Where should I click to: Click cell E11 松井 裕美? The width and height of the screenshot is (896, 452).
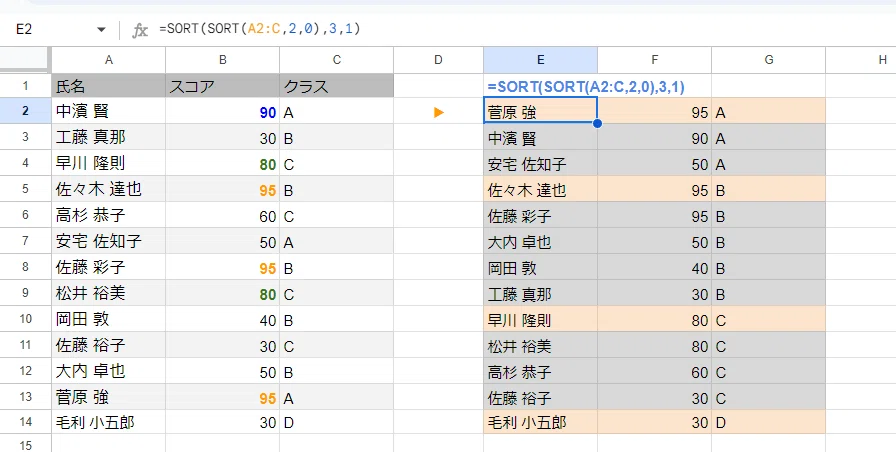point(541,346)
